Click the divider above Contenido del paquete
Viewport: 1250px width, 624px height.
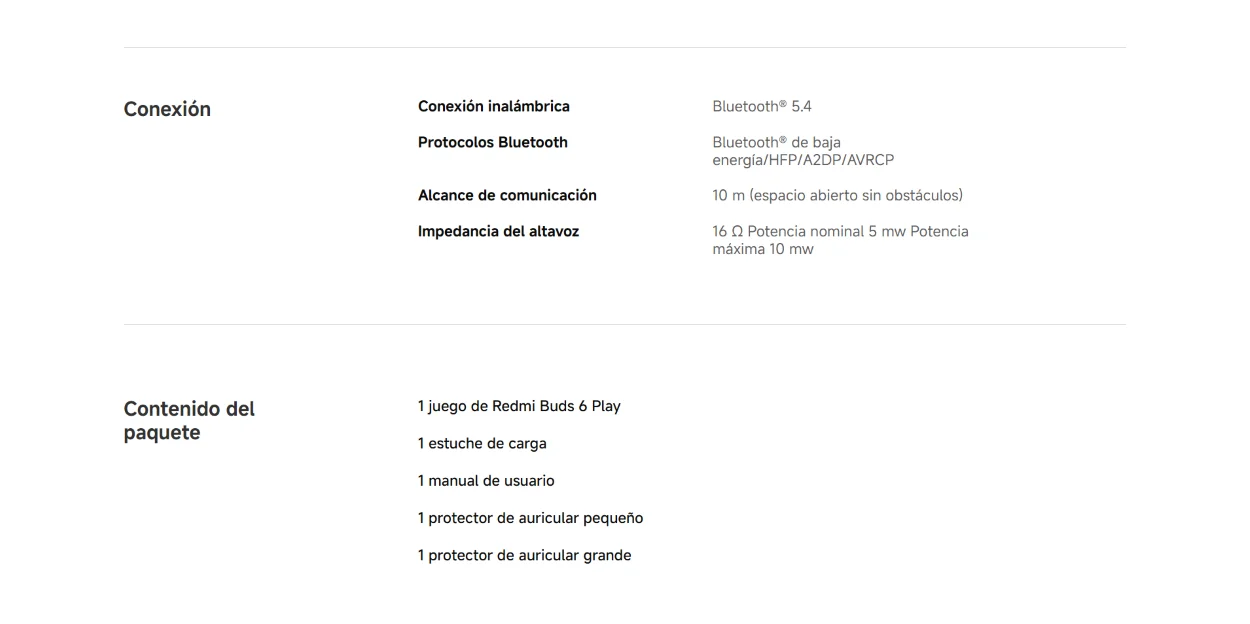point(625,324)
